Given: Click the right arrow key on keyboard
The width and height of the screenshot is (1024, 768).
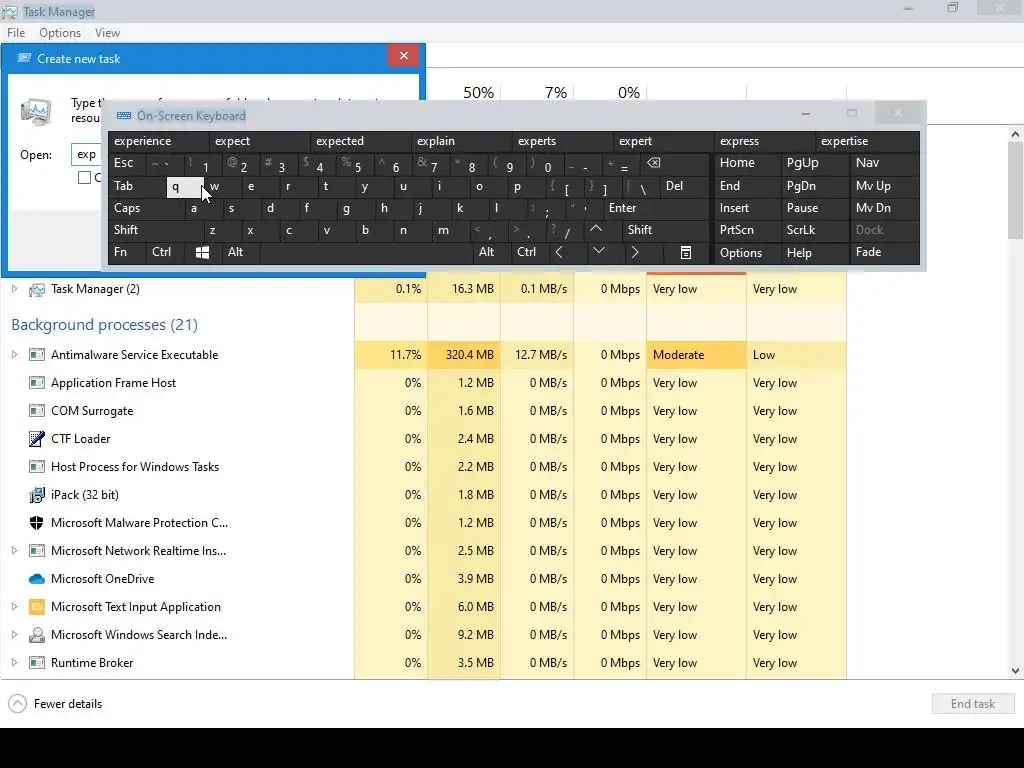Looking at the screenshot, I should (x=635, y=253).
